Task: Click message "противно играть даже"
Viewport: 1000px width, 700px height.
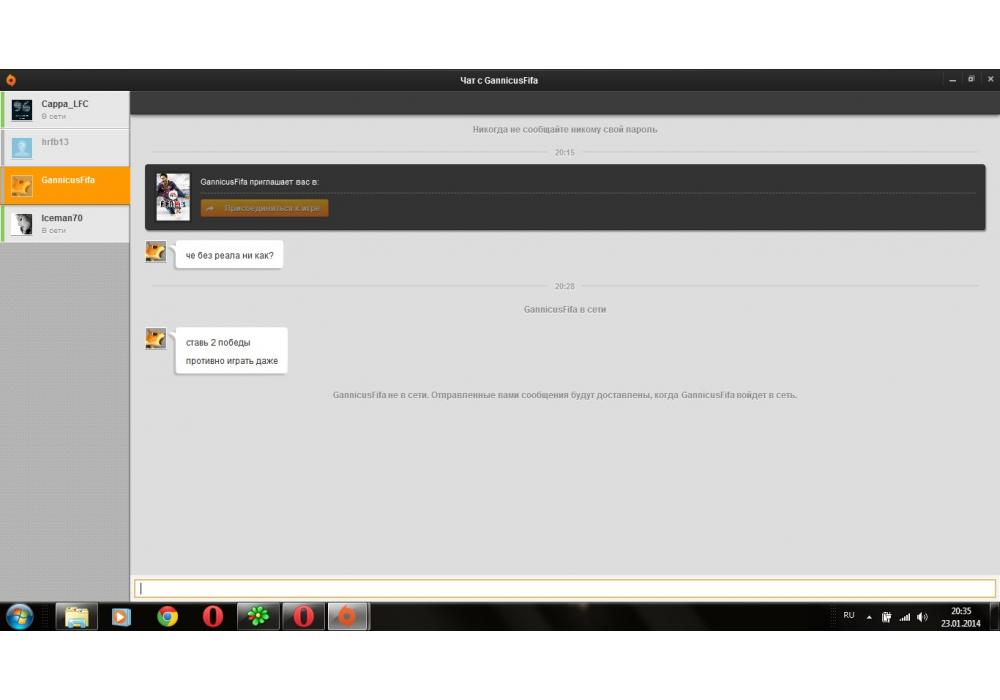Action: (x=232, y=361)
